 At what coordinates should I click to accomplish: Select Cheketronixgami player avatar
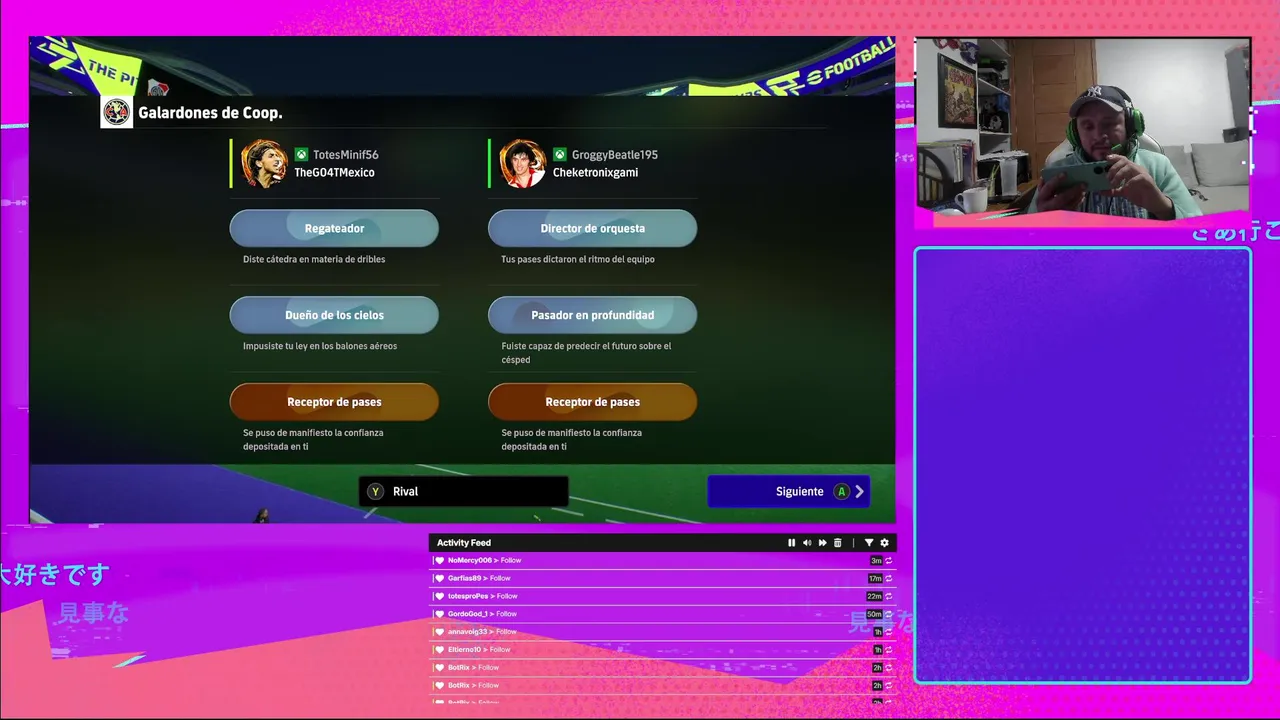[x=522, y=163]
